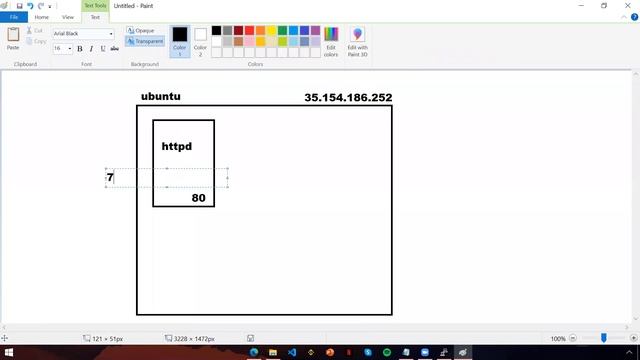Image resolution: width=640 pixels, height=360 pixels.
Task: Set text background to Opaque
Action: coord(140,31)
